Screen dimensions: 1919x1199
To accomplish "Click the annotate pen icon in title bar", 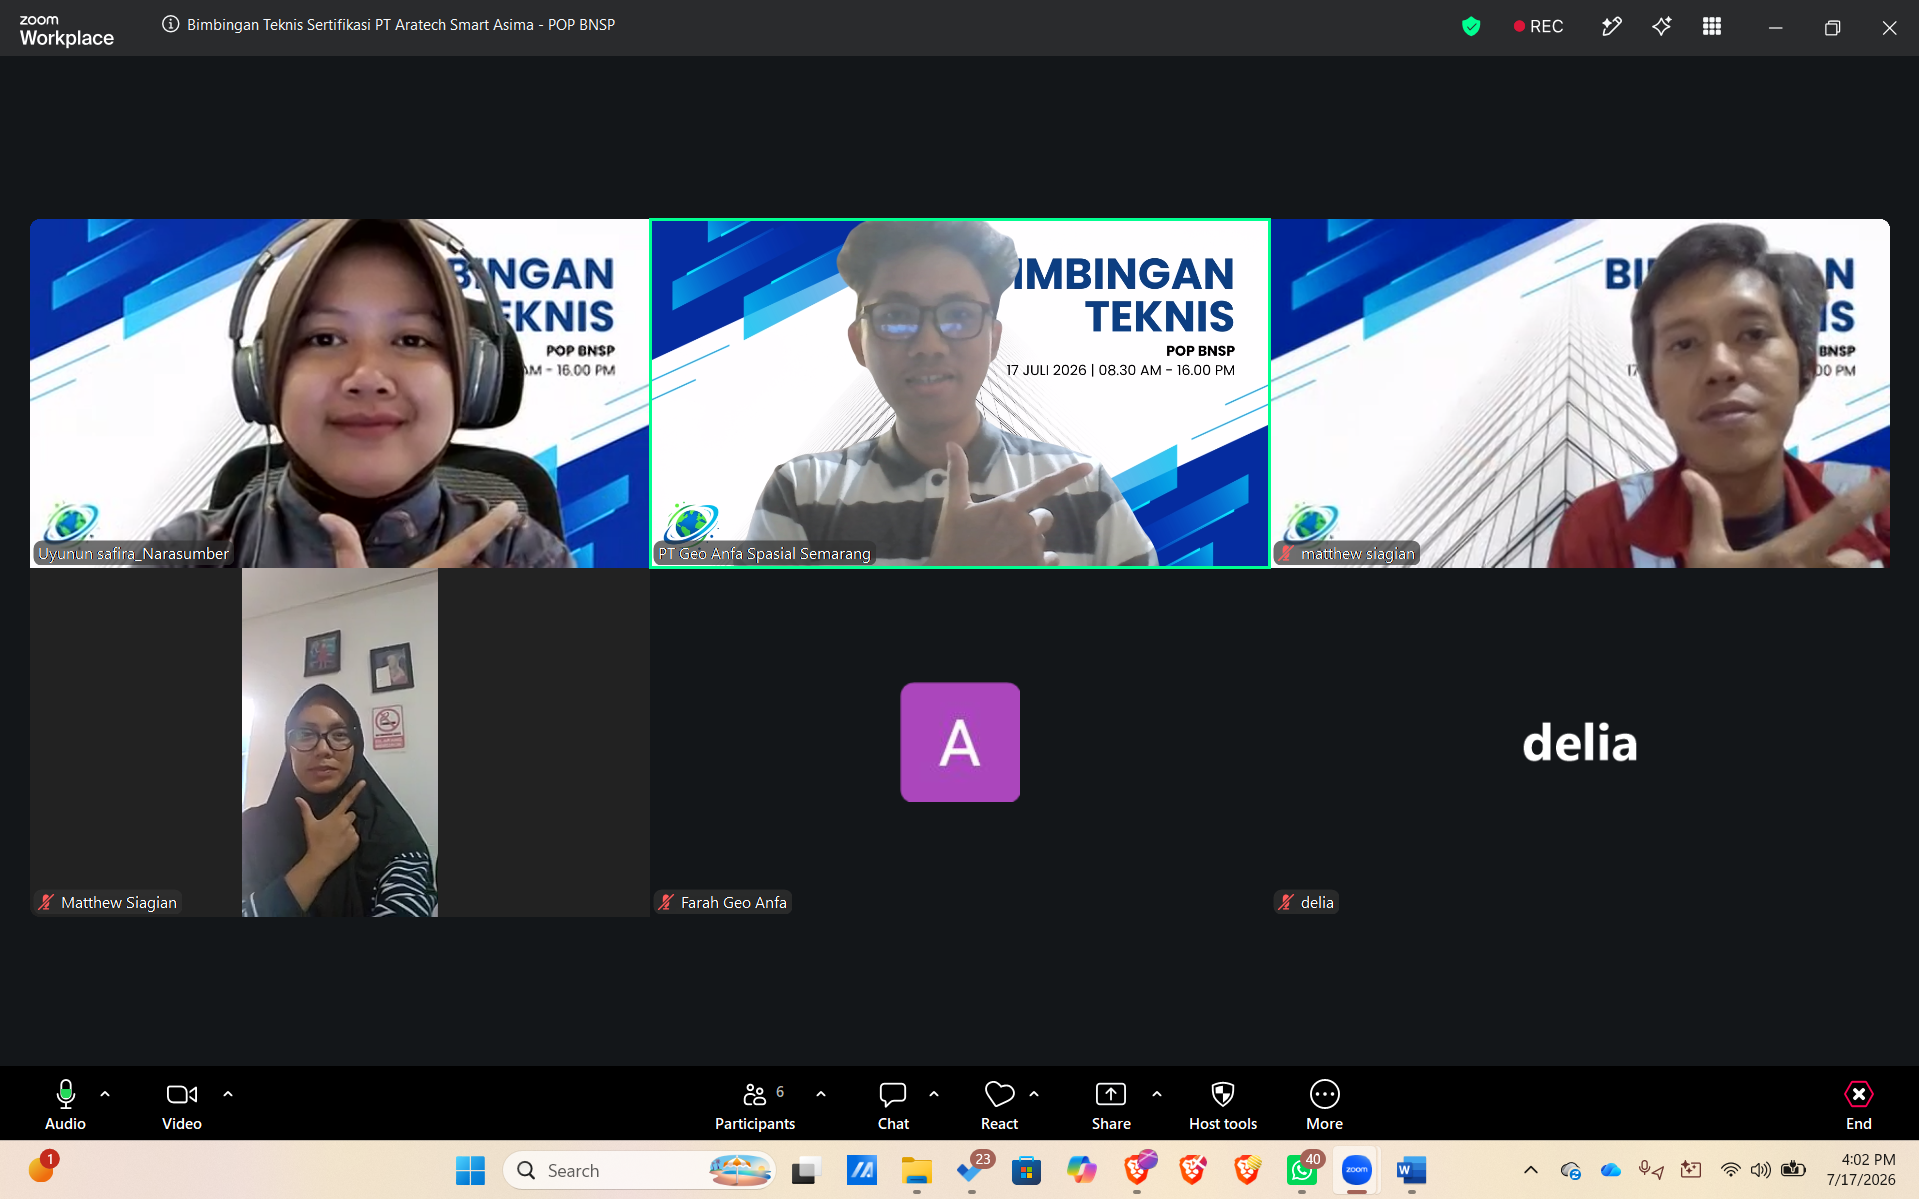I will coord(1611,27).
